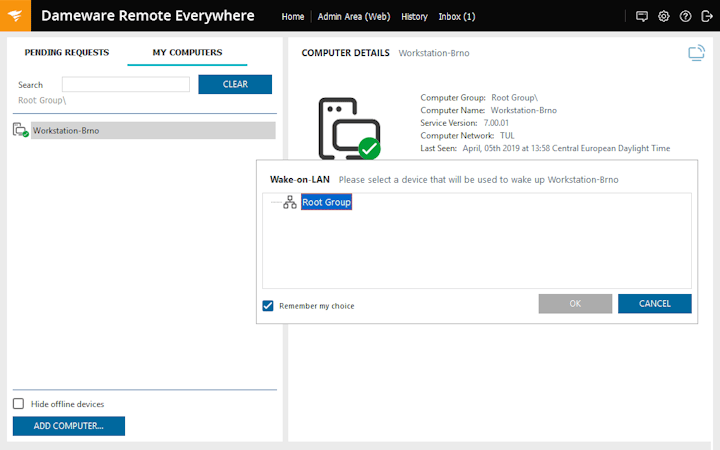Screen dimensions: 720x450
Task: Enable Hide offline devices checkbox
Action: [18, 404]
